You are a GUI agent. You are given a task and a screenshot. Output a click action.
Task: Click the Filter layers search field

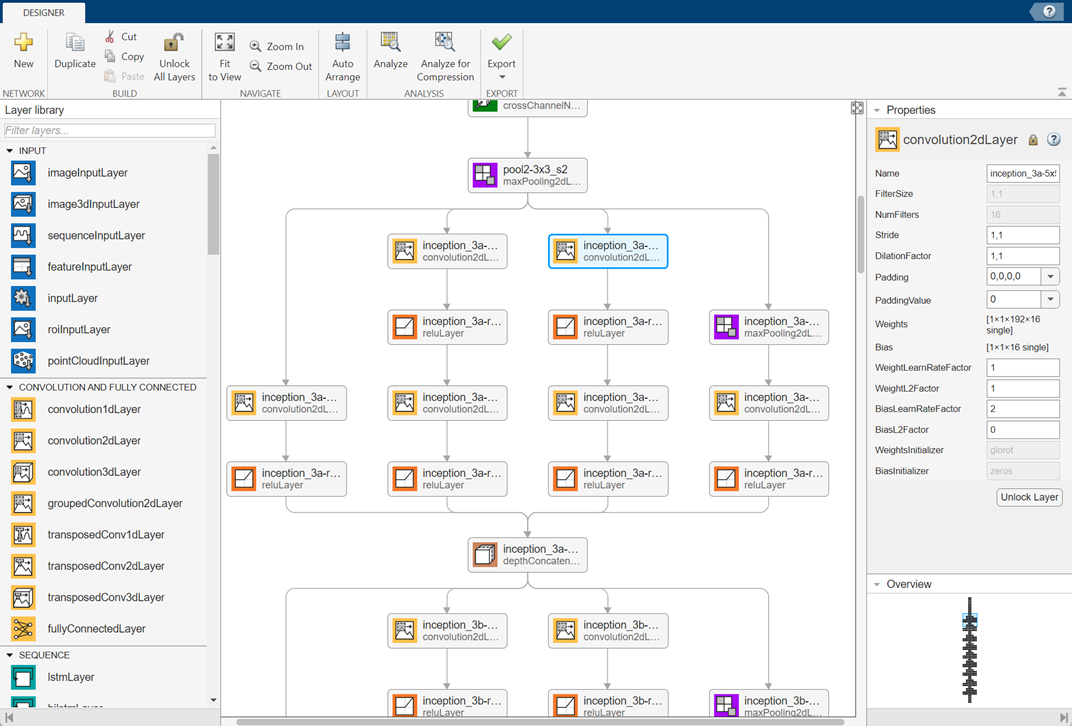pyautogui.click(x=109, y=130)
